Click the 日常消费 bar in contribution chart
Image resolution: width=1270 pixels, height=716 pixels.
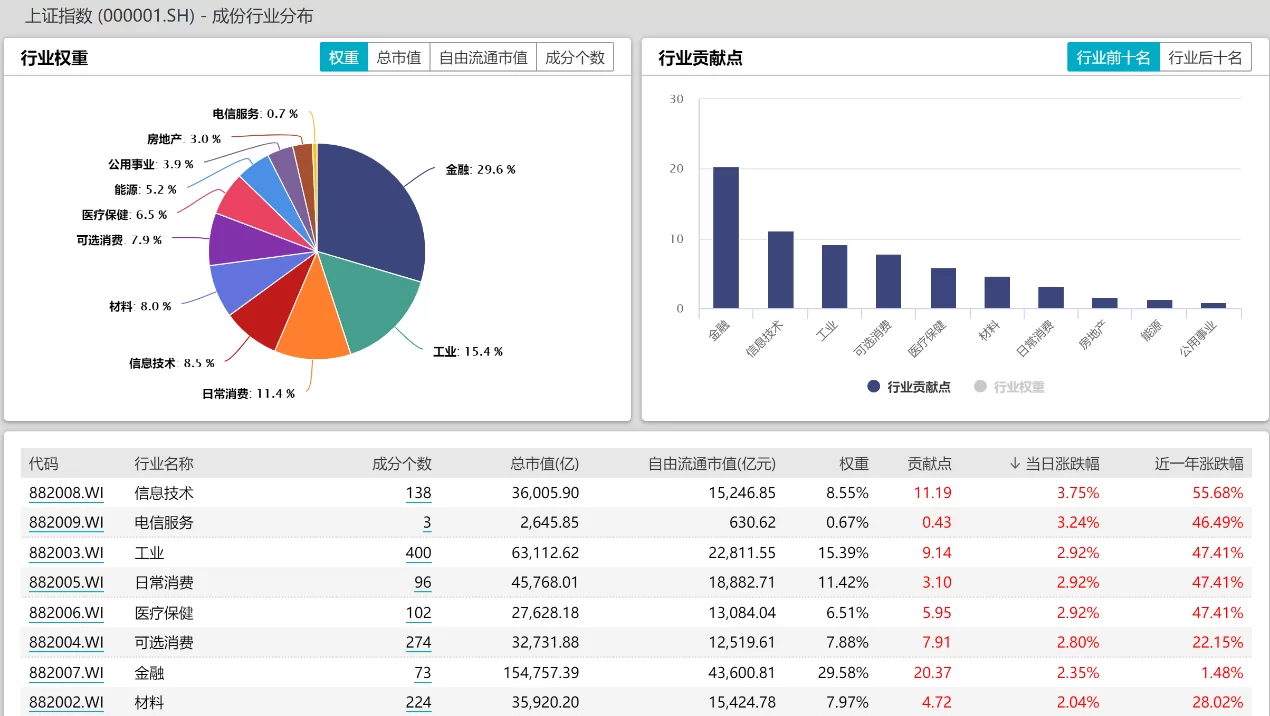(x=1051, y=297)
